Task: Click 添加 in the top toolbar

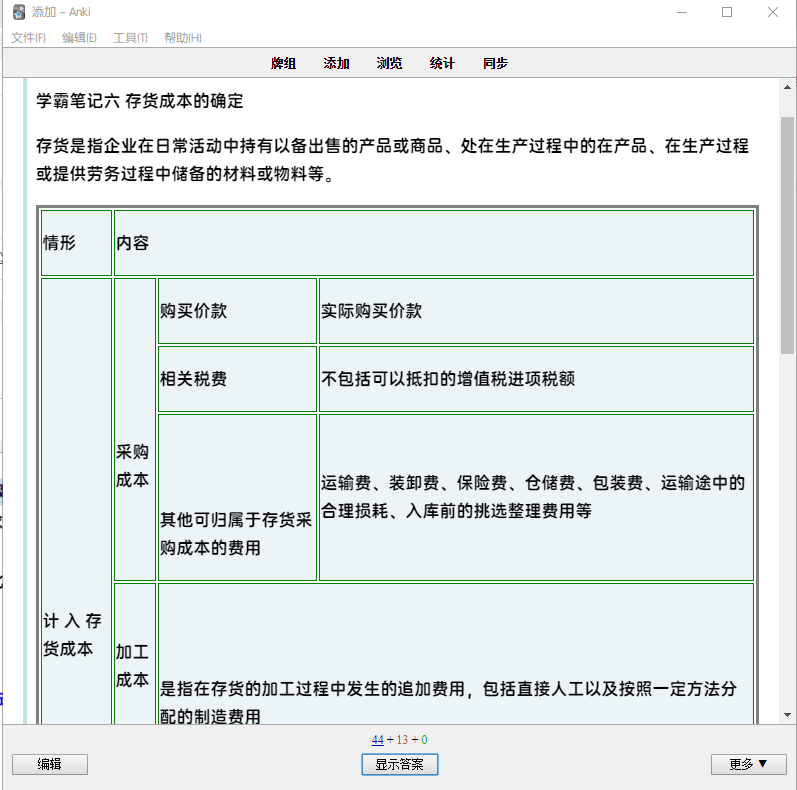Action: pos(336,63)
